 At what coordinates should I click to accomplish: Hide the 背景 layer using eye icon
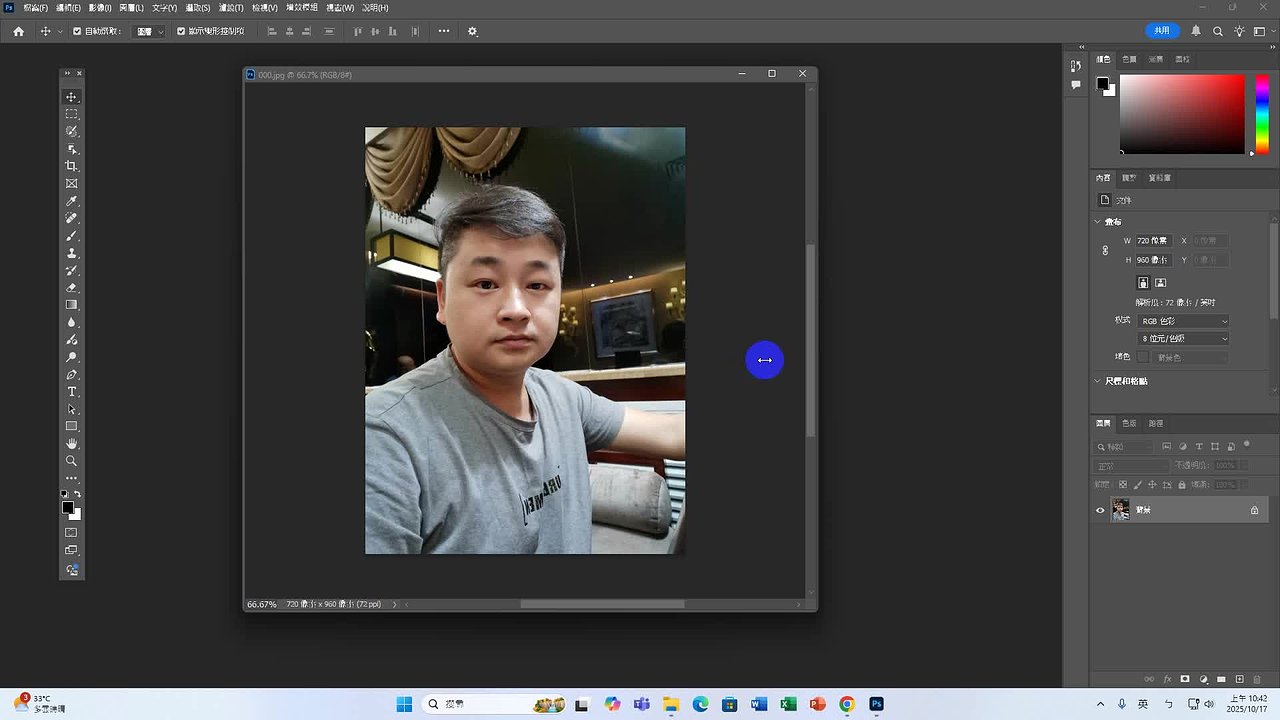tap(1100, 510)
